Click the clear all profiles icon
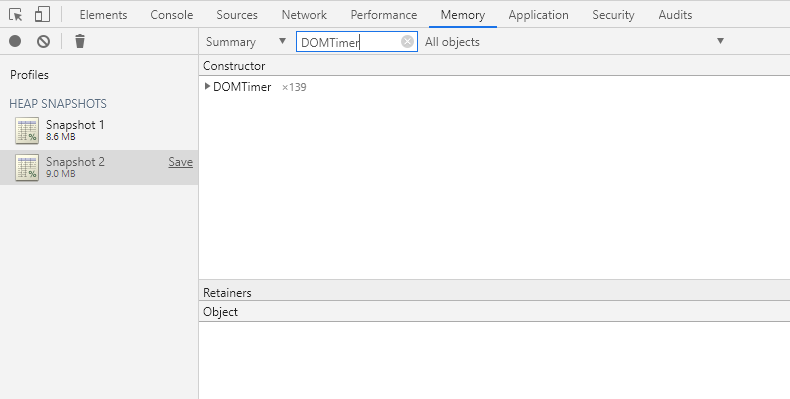This screenshot has height=399, width=790. pyautogui.click(x=43, y=41)
